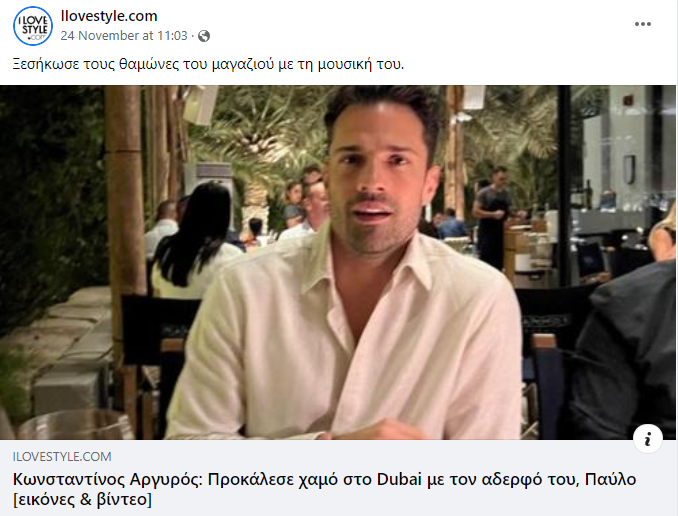This screenshot has width=678, height=516.
Task: Click the link info 'i' icon
Action: [647, 439]
